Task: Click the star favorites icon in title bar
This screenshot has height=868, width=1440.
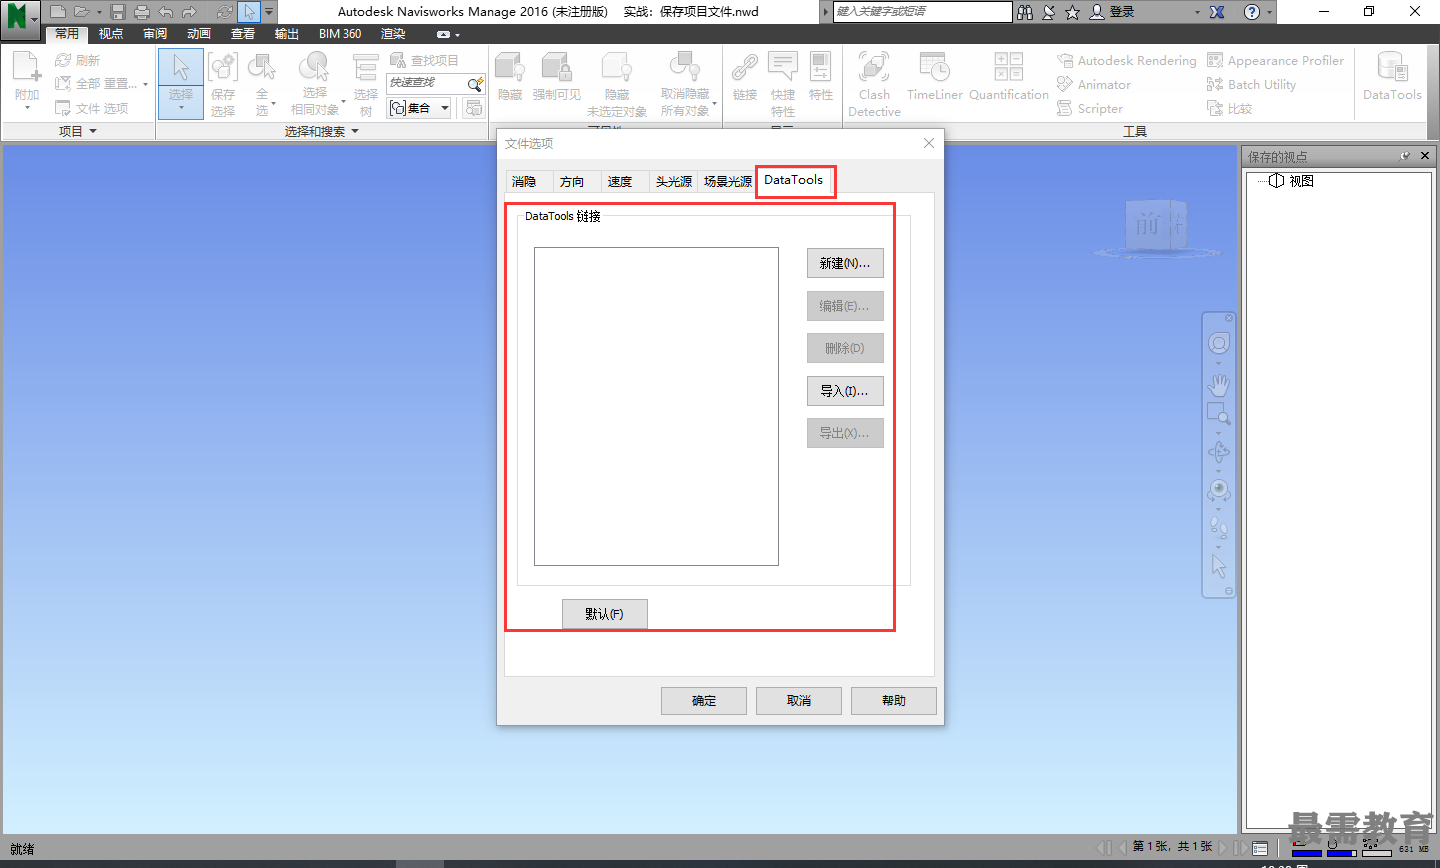Action: coord(1072,12)
